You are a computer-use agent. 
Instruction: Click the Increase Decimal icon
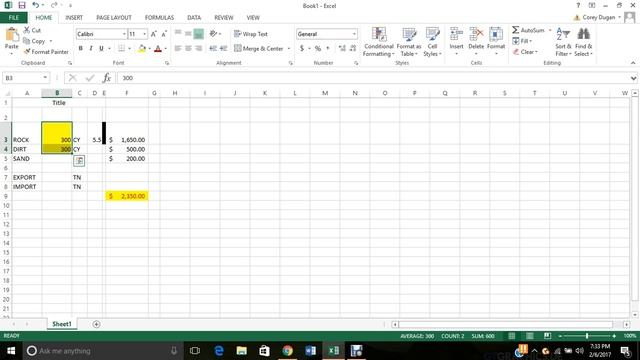[342, 49]
